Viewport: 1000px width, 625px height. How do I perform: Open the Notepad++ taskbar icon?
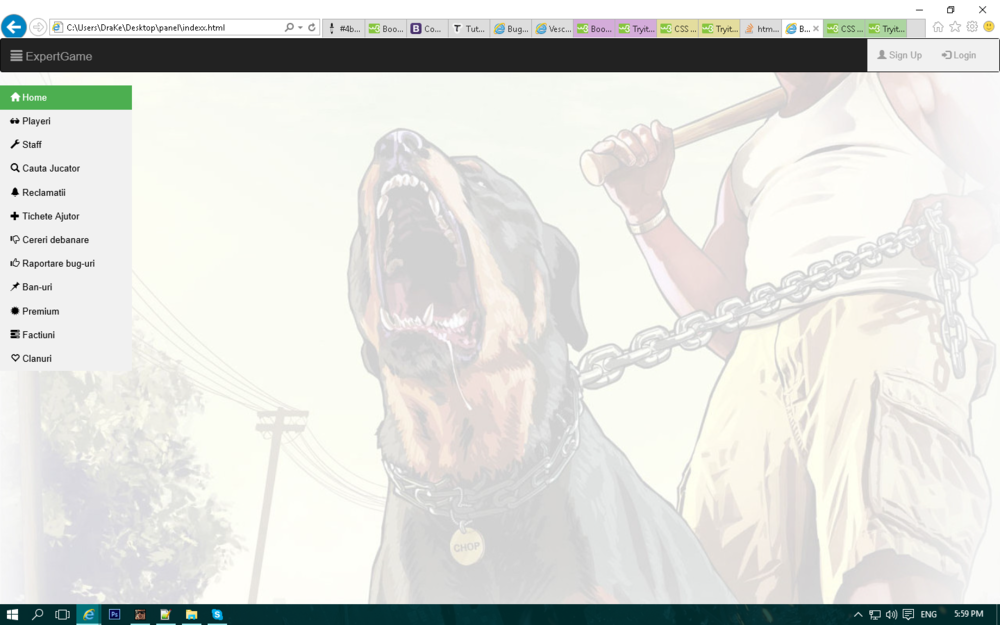click(166, 614)
